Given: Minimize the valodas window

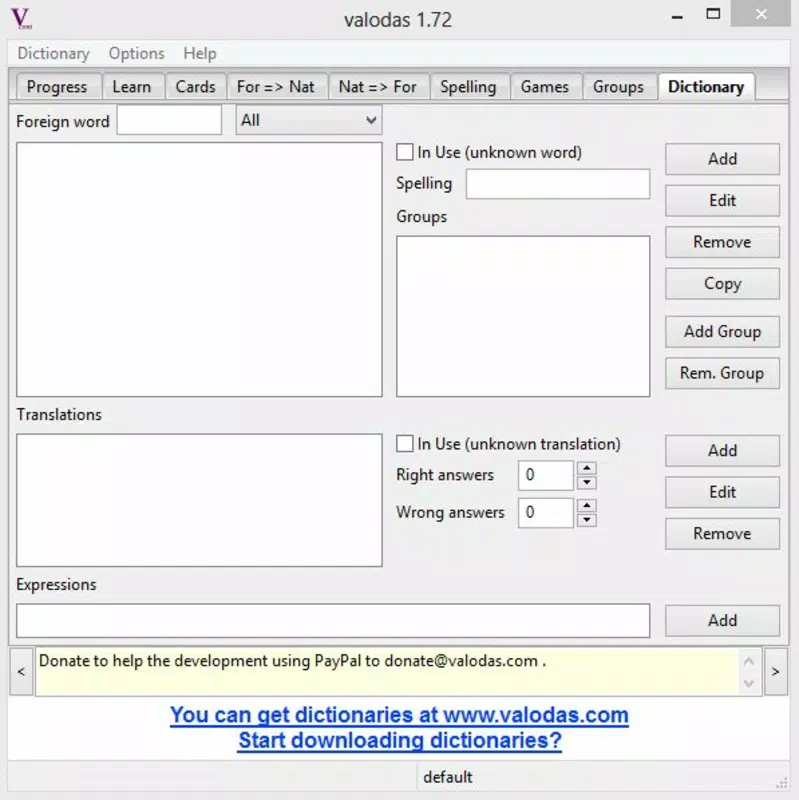Looking at the screenshot, I should click(x=677, y=15).
